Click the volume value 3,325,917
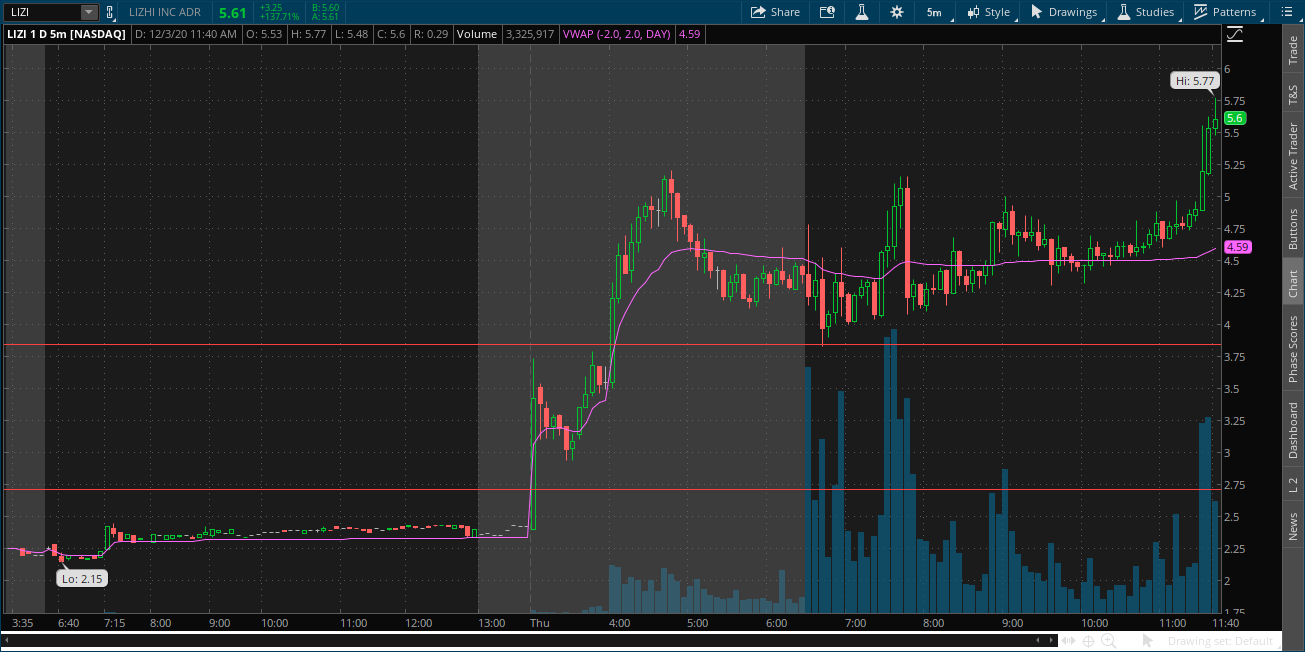Viewport: 1305px width, 652px height. tap(530, 34)
